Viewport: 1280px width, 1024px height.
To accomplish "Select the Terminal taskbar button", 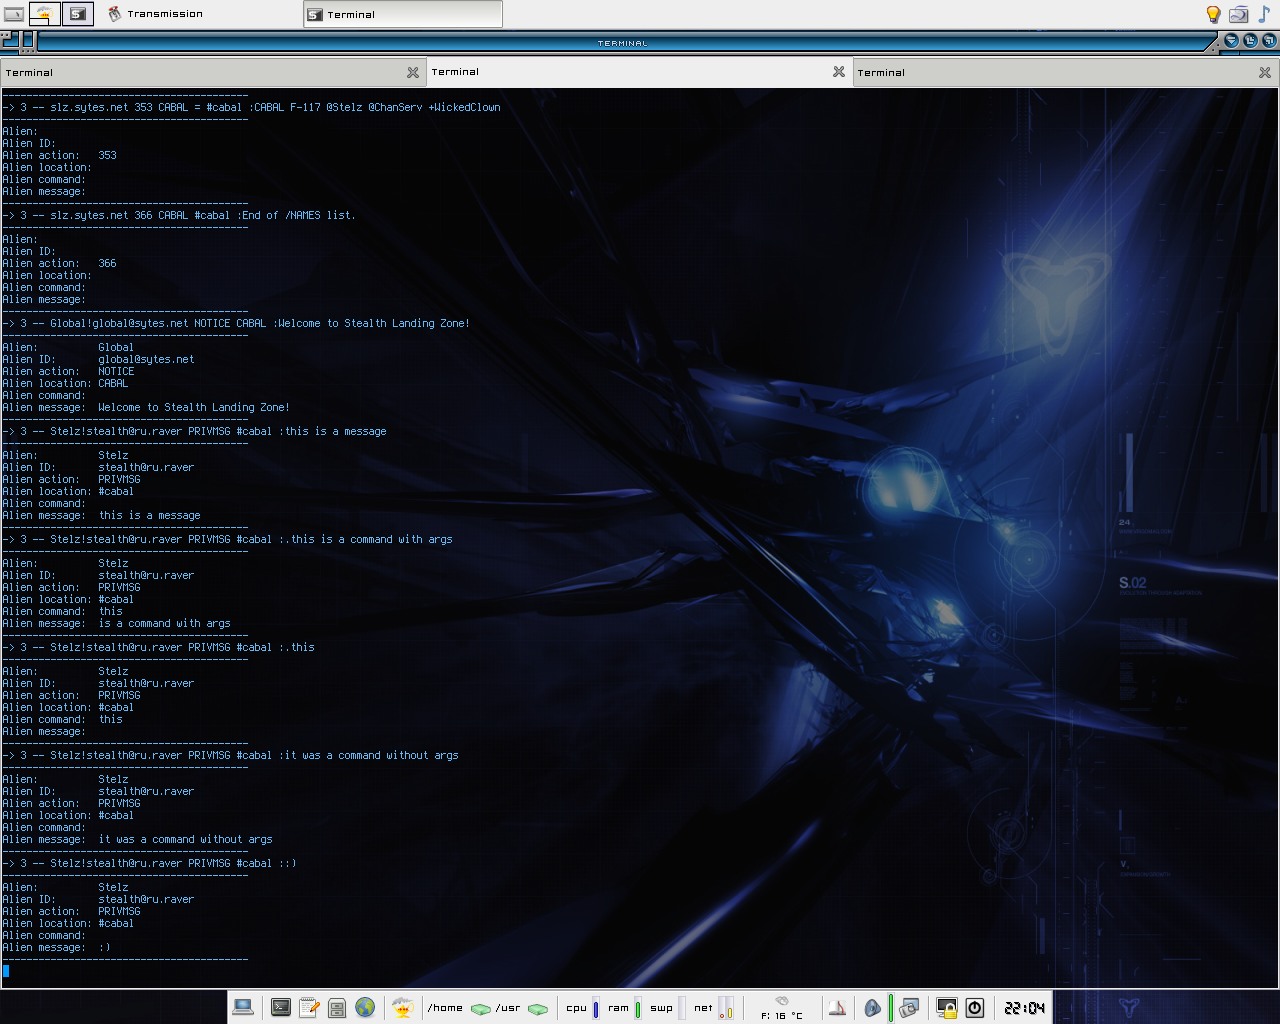I will click(x=402, y=14).
